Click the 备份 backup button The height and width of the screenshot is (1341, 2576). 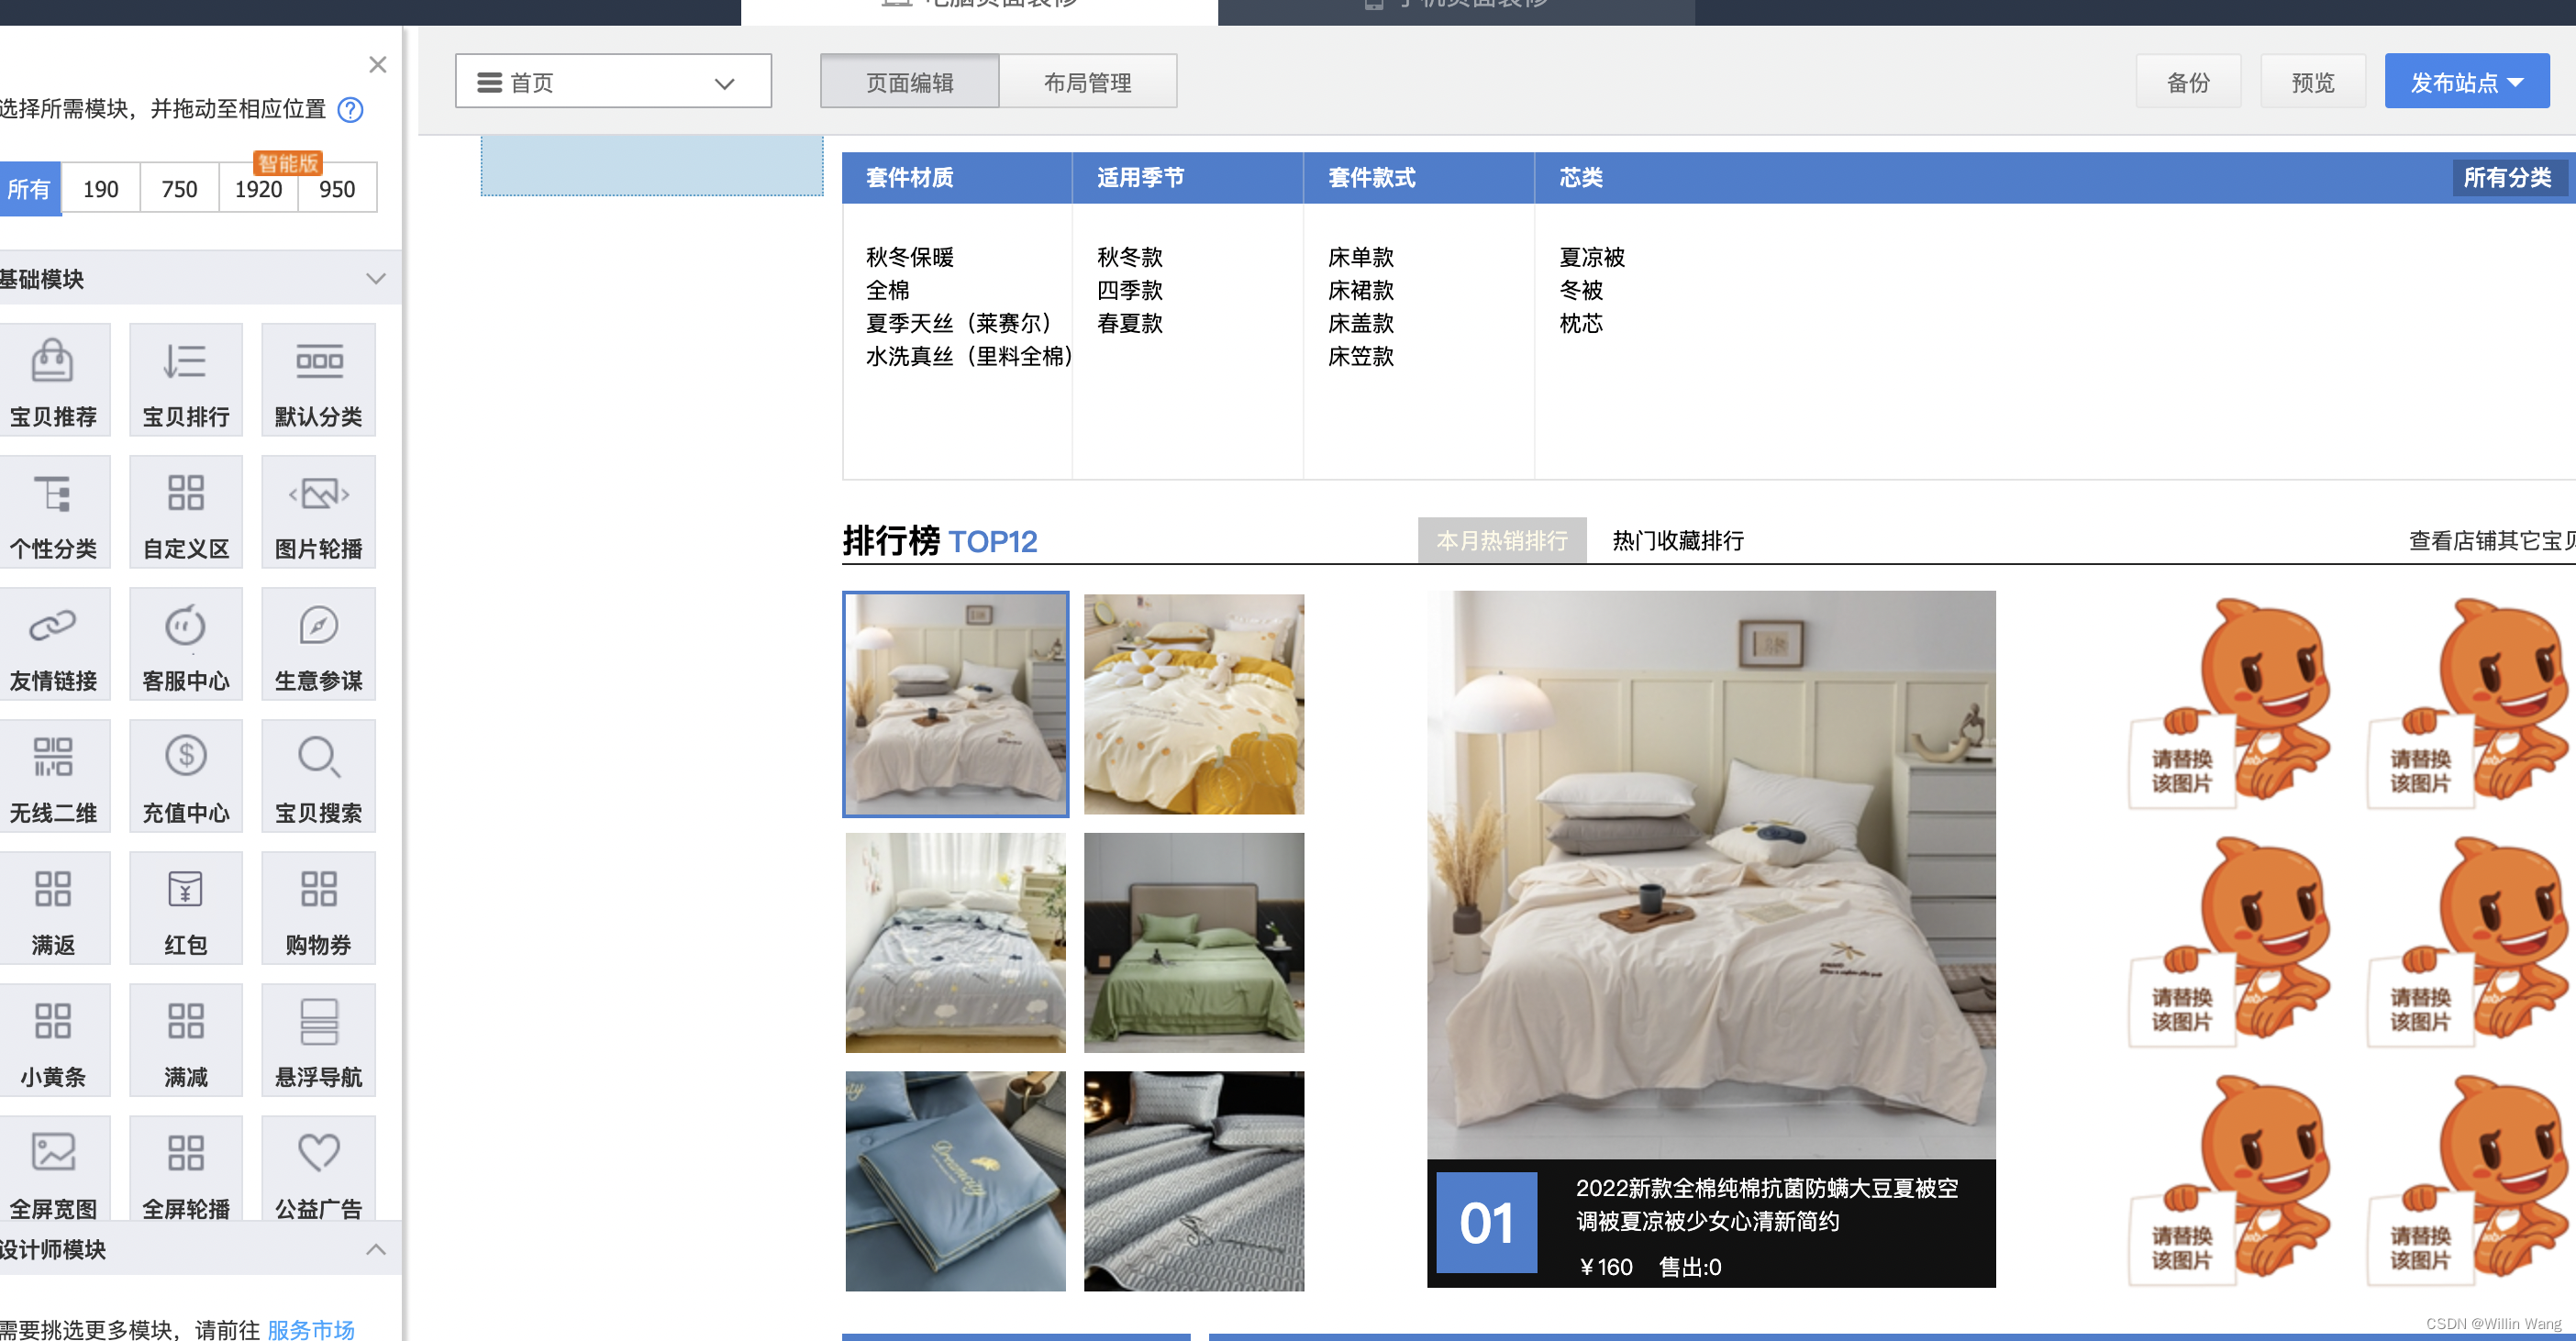tap(2188, 81)
